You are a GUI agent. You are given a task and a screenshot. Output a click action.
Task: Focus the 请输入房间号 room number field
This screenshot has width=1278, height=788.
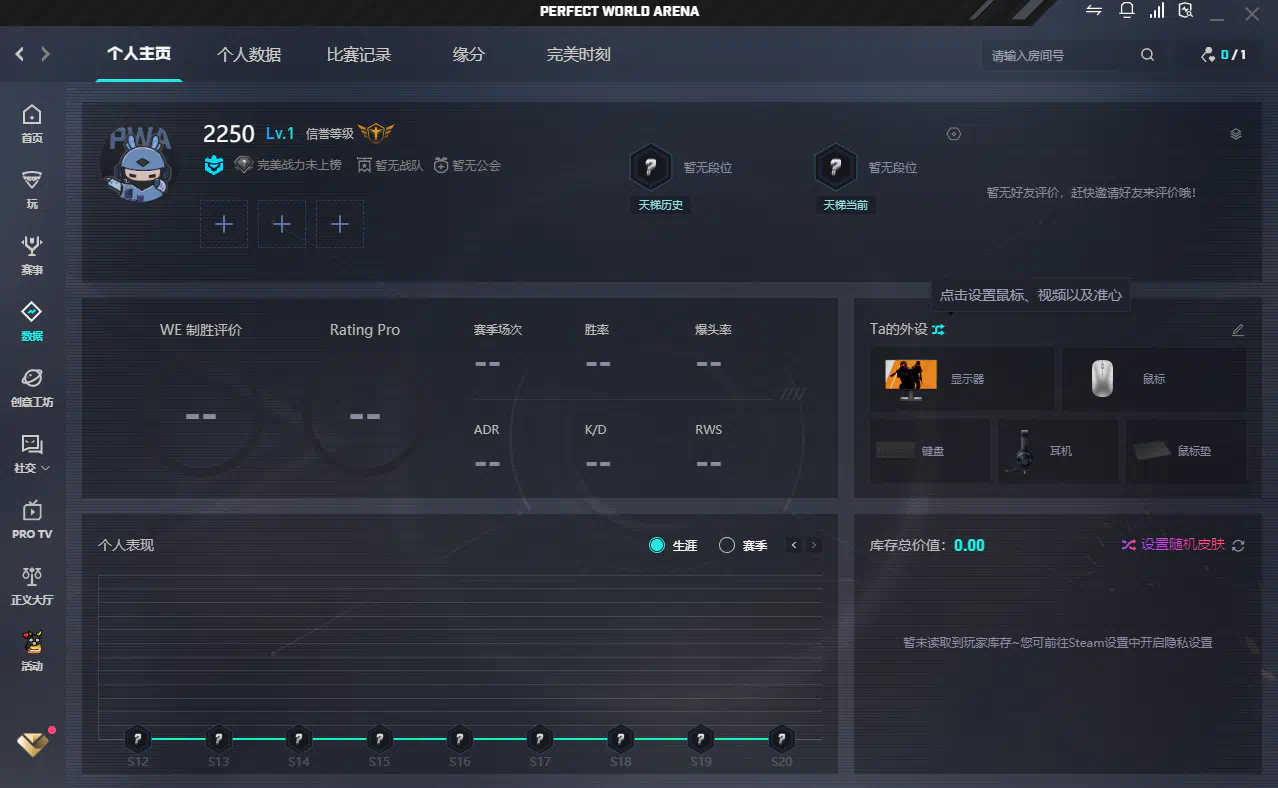pyautogui.click(x=1060, y=55)
